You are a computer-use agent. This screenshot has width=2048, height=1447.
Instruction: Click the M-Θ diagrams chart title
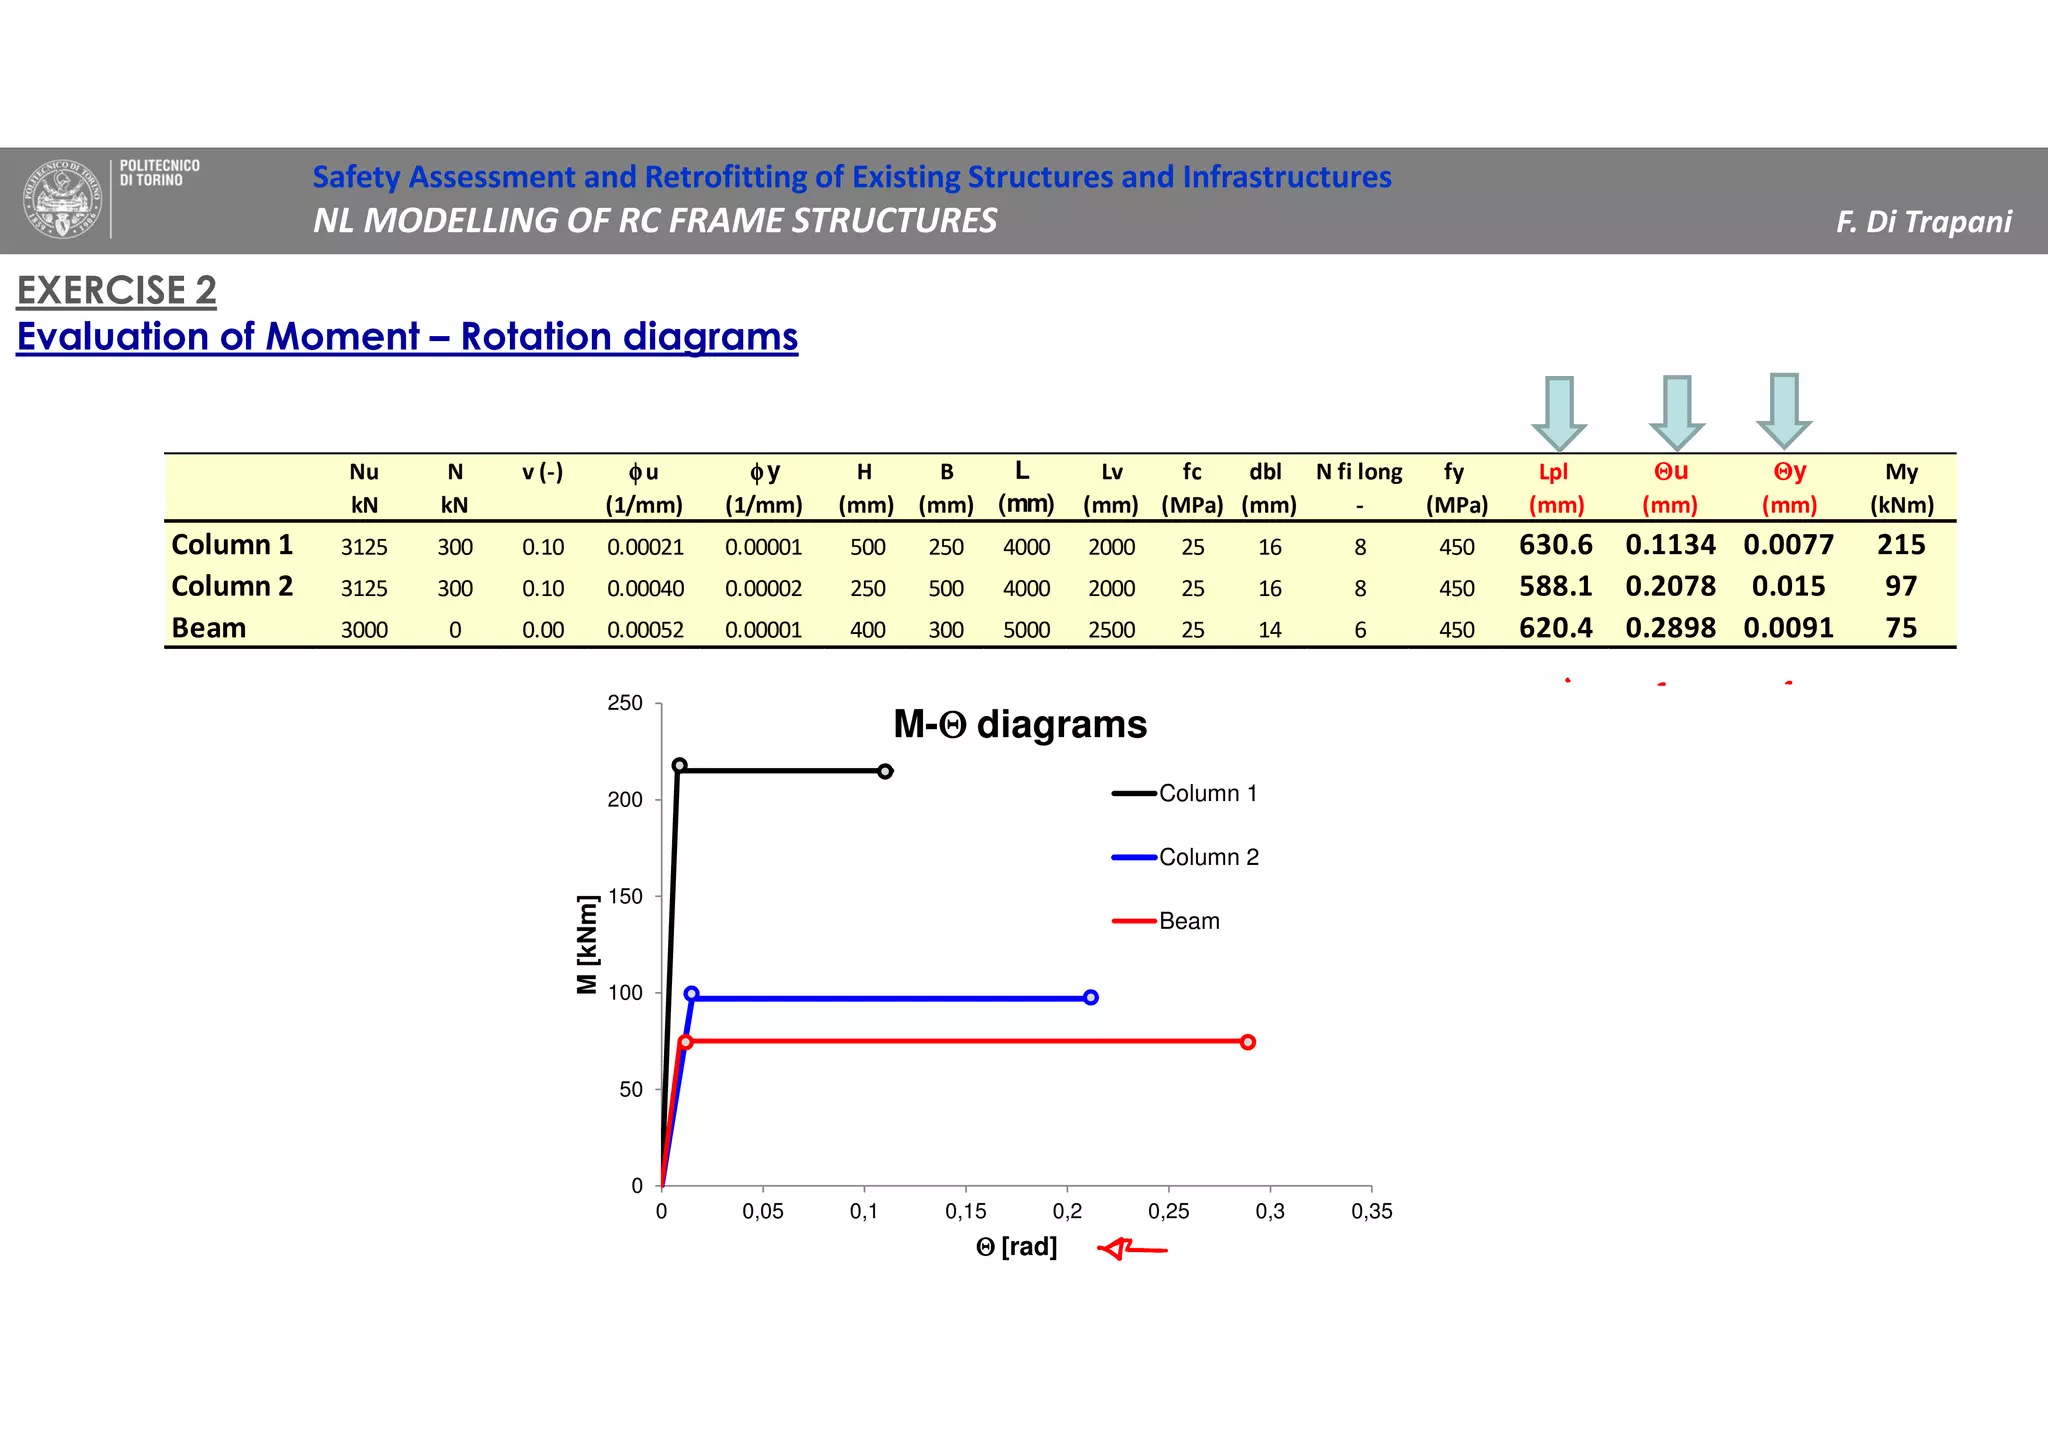pyautogui.click(x=1019, y=724)
